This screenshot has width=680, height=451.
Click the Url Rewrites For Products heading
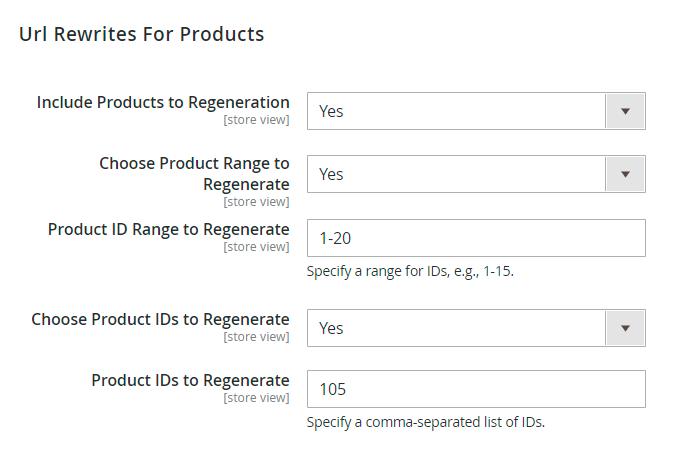point(141,34)
